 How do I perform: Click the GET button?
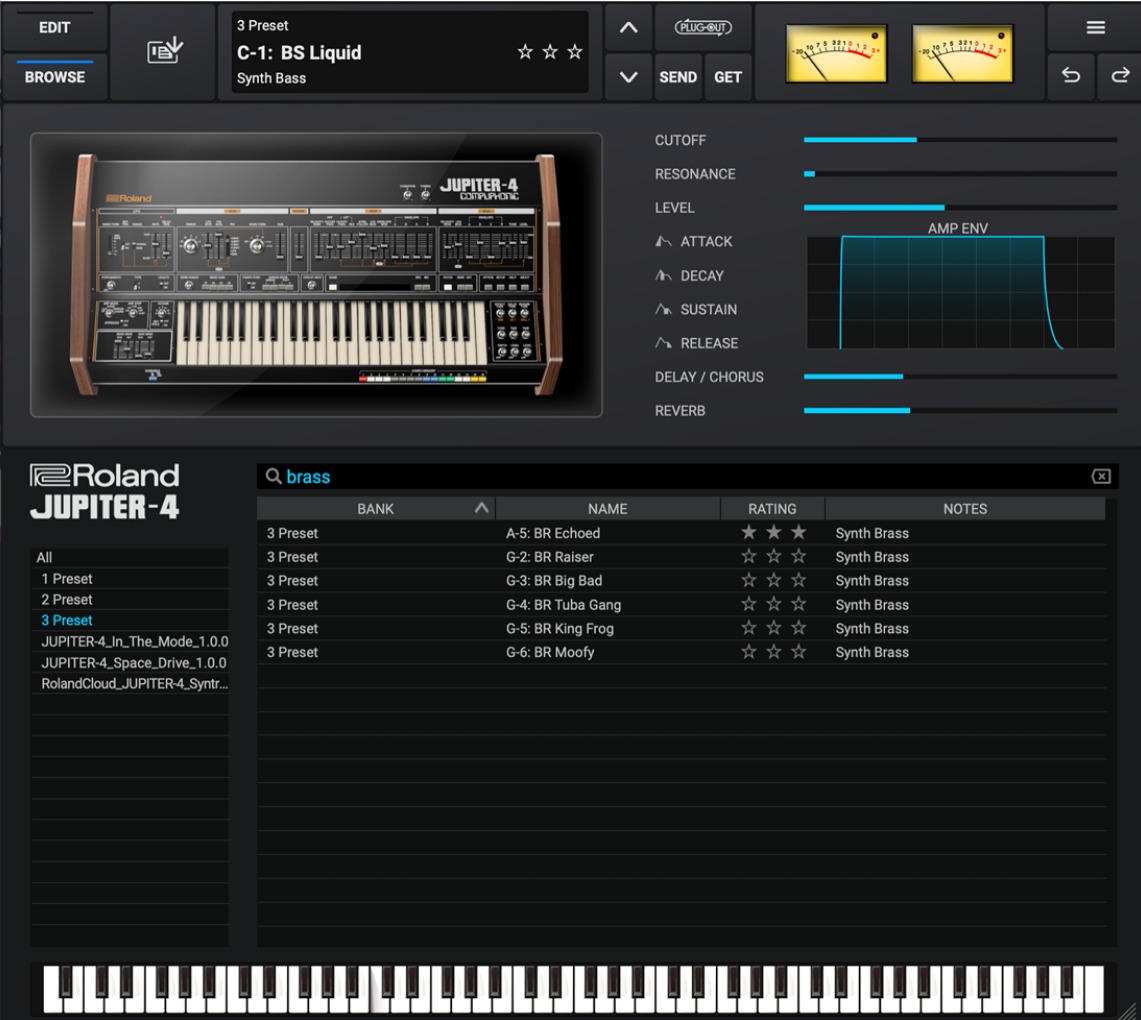point(728,77)
